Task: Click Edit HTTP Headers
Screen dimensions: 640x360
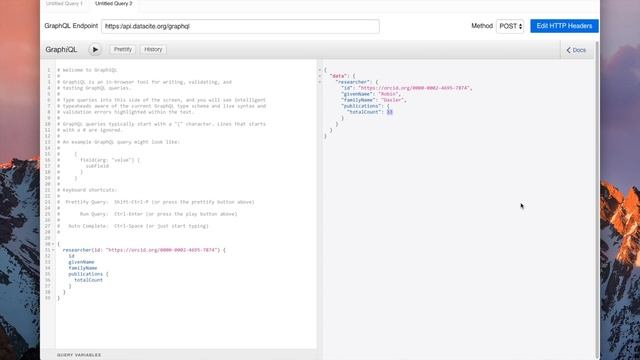Action: pos(564,26)
